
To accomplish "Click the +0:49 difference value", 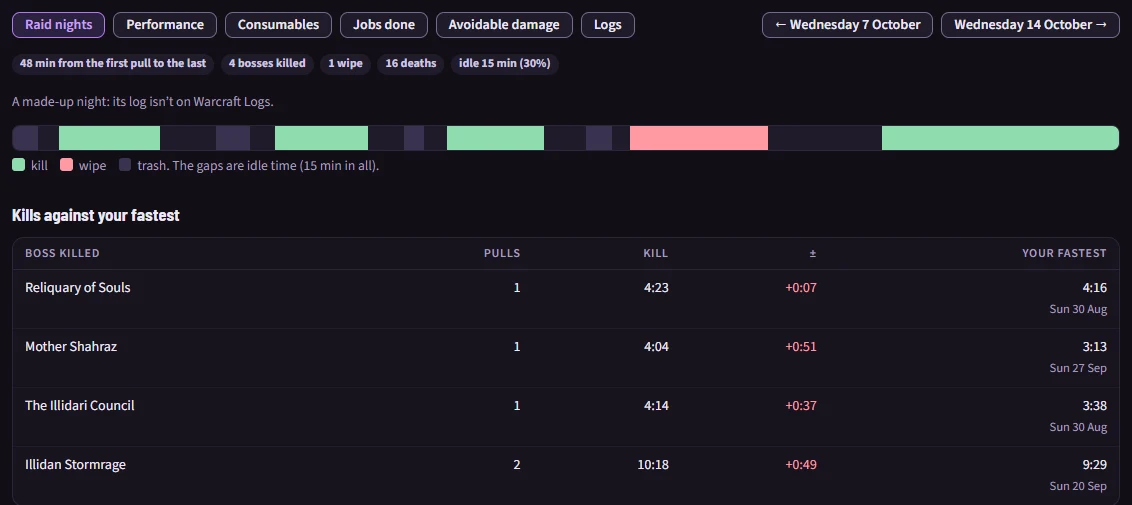I will tap(801, 465).
